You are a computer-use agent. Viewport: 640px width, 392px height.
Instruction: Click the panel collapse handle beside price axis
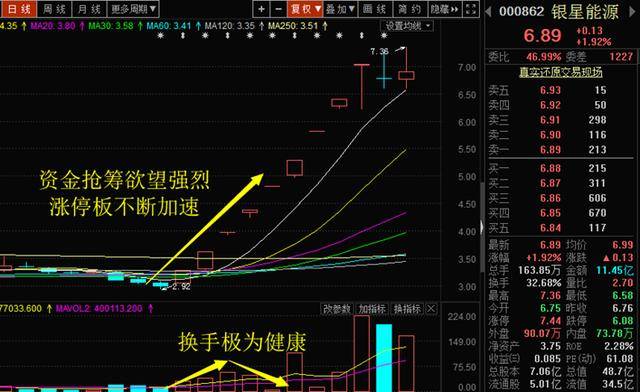482,227
